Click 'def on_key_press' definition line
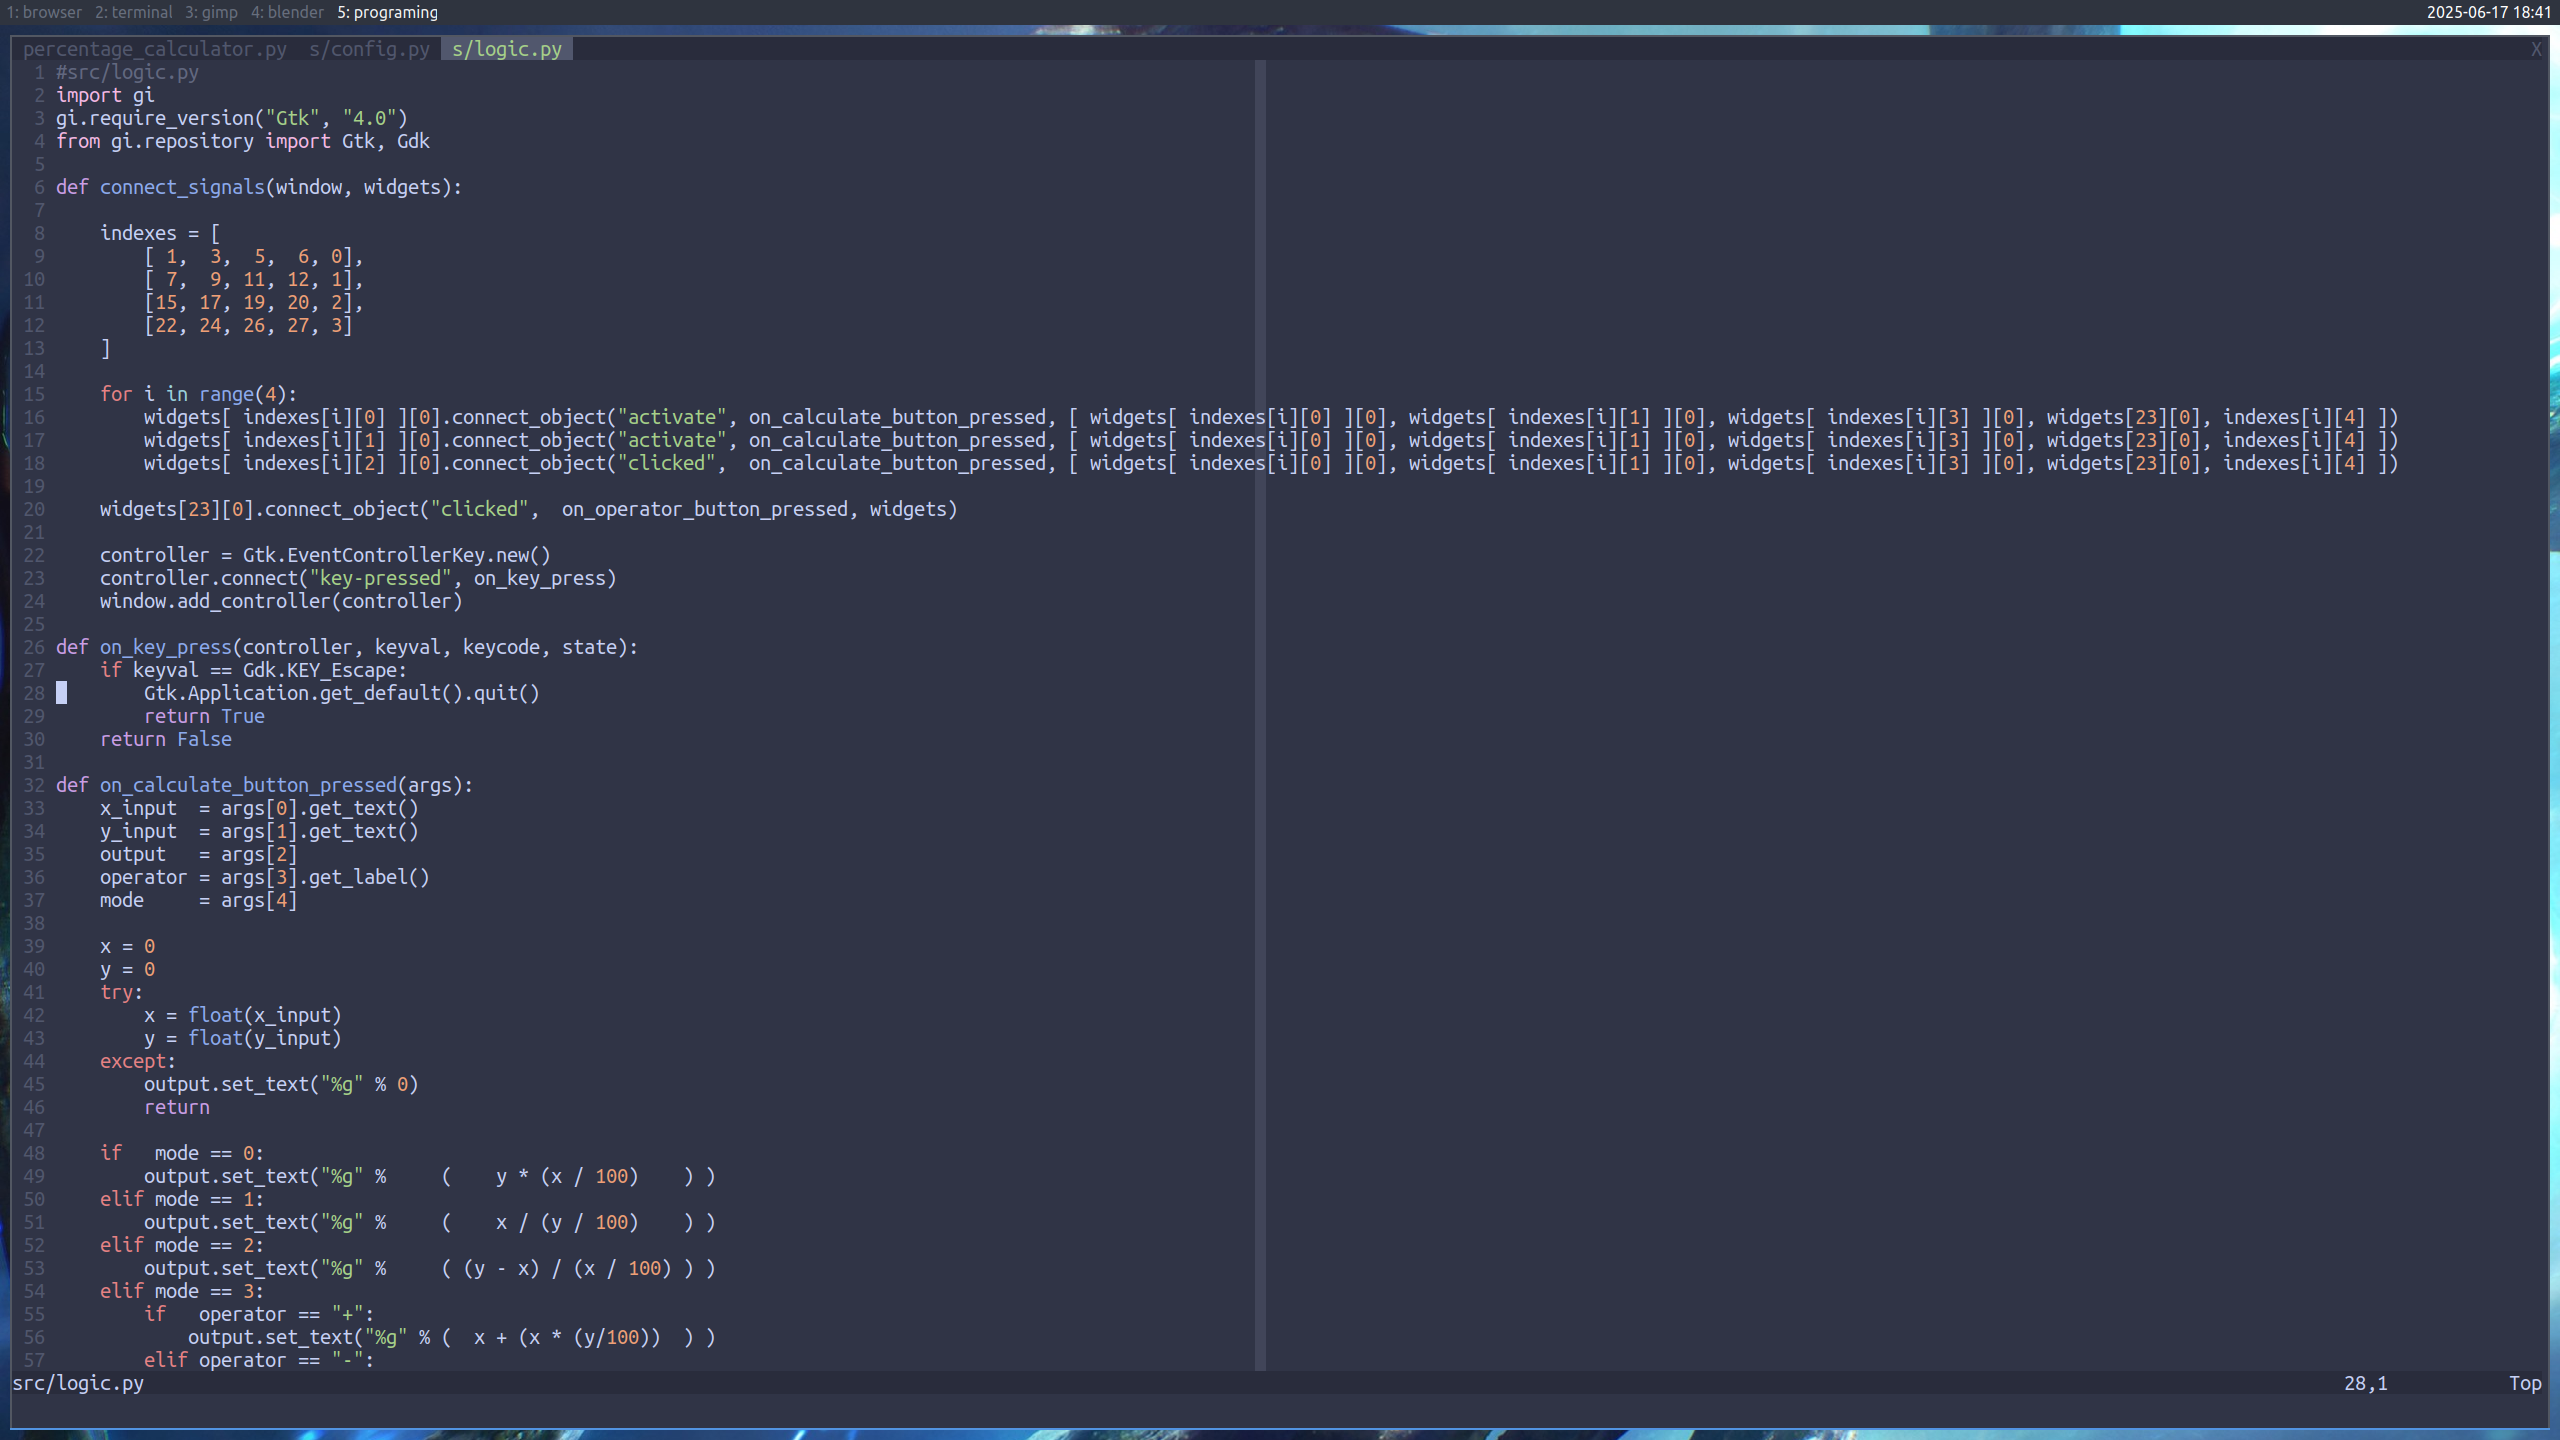2560x1440 pixels. pyautogui.click(x=347, y=647)
